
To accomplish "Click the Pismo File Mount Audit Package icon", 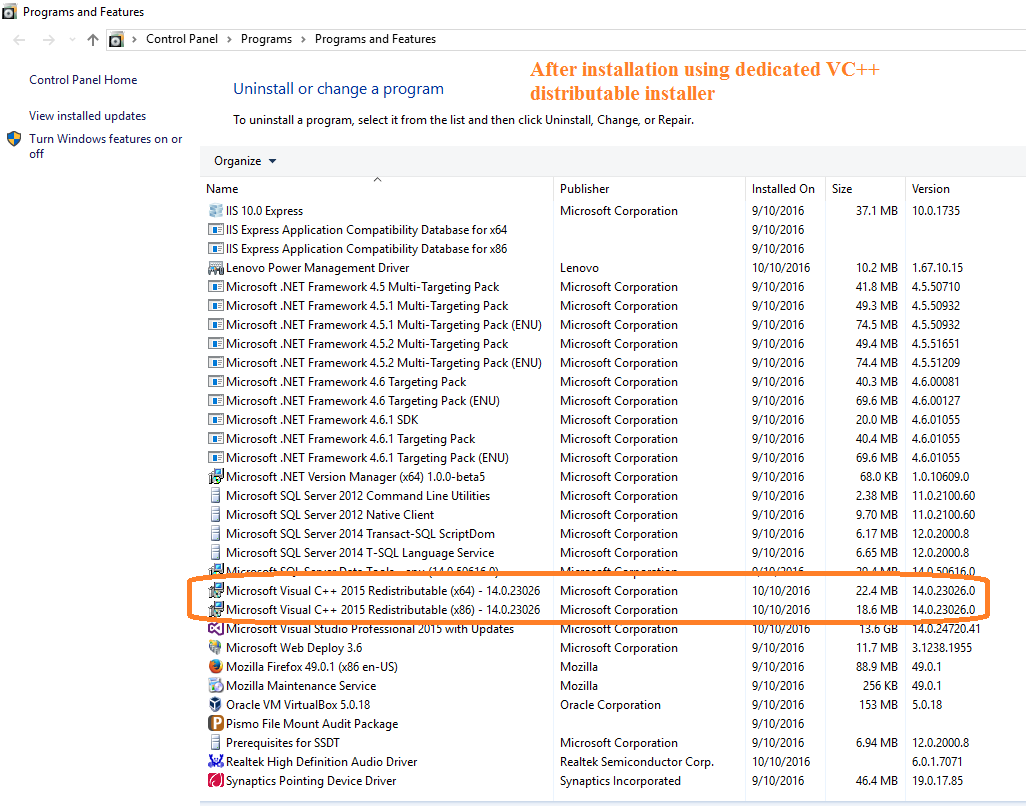I will [216, 723].
